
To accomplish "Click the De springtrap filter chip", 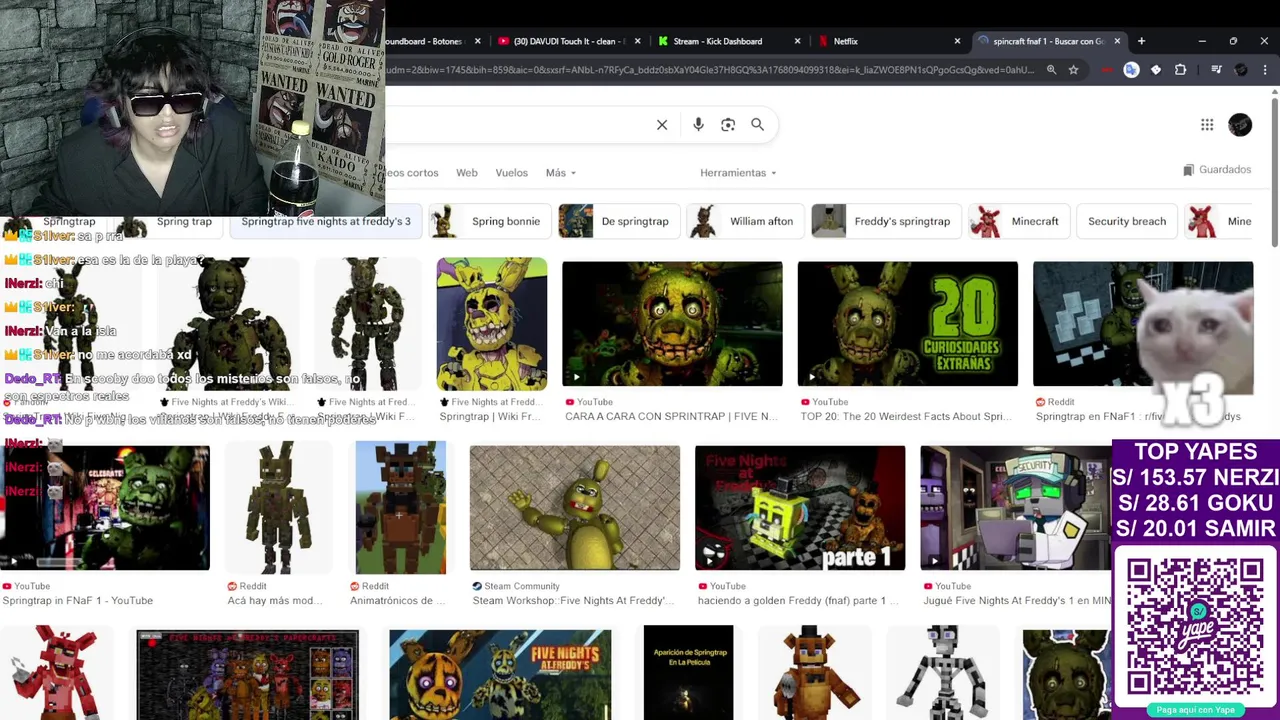I will 619,221.
